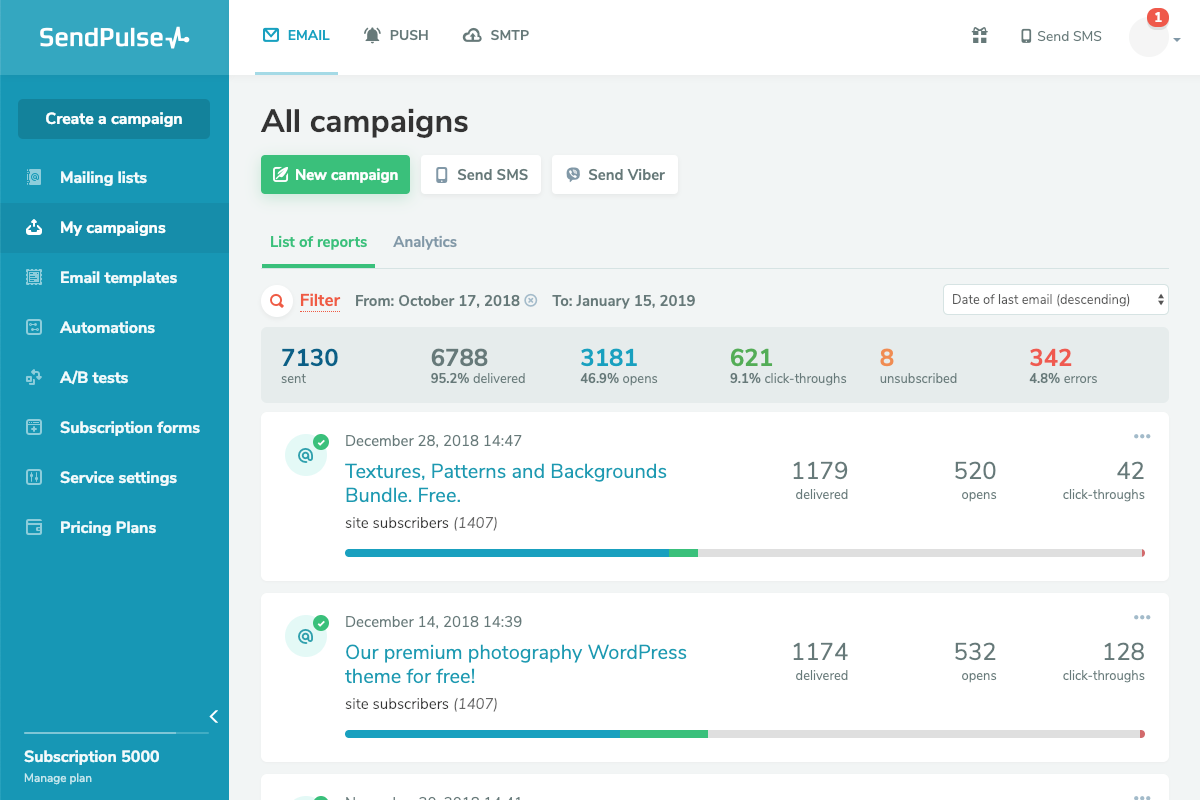Click the email icon of photography WordPress campaign
Image resolution: width=1200 pixels, height=800 pixels.
306,636
